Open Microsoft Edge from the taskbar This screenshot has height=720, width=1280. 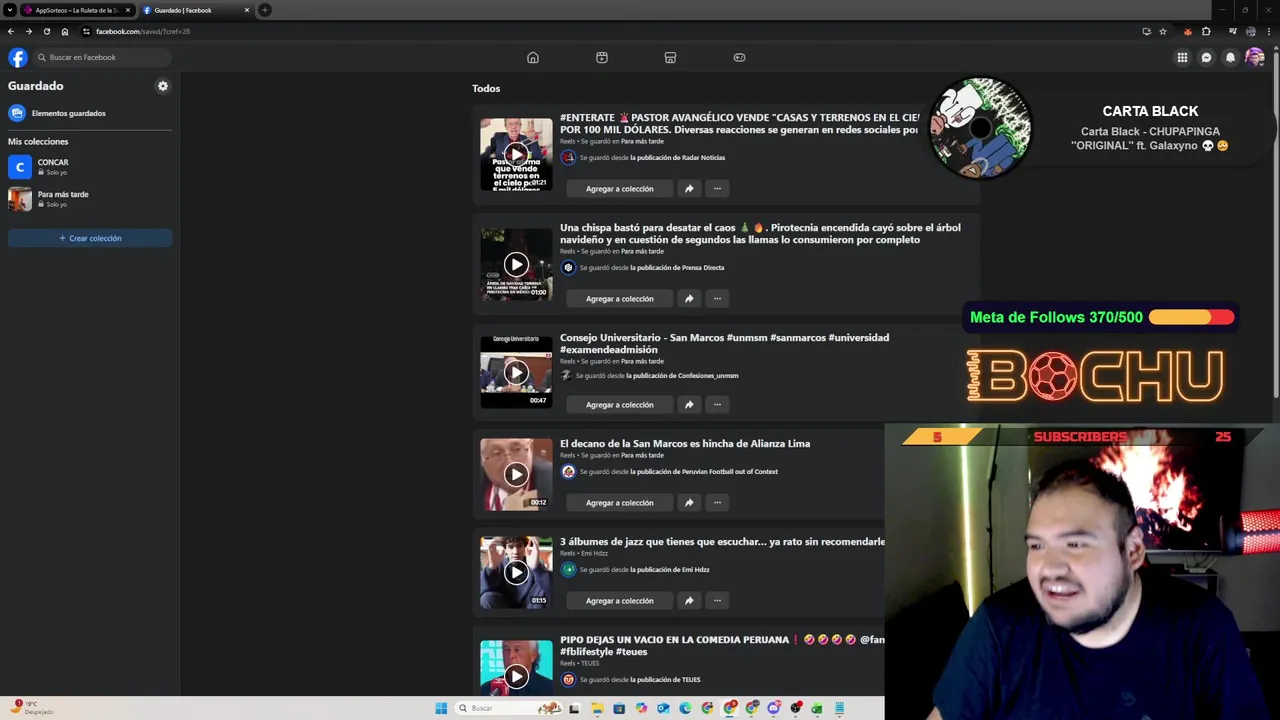click(x=685, y=708)
